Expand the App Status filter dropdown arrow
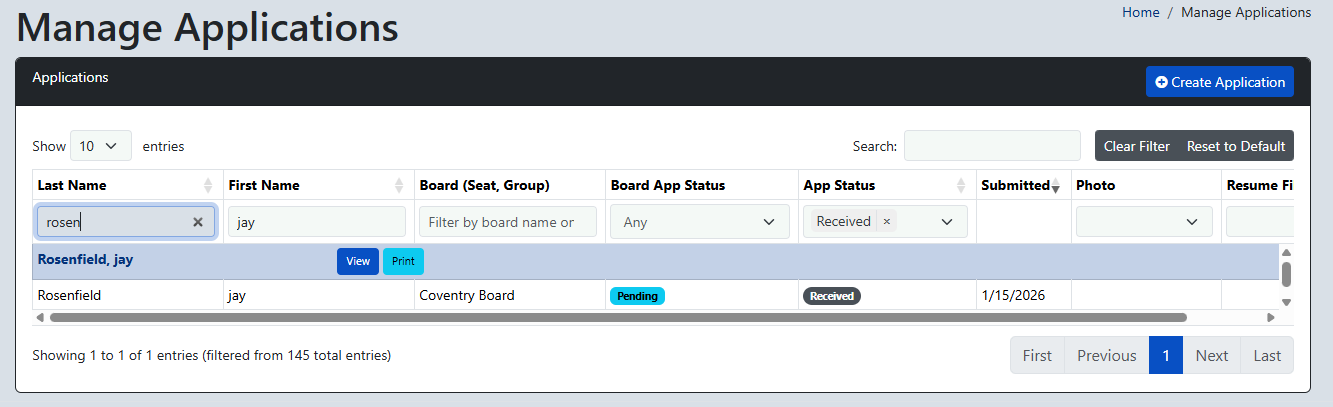 [x=947, y=222]
